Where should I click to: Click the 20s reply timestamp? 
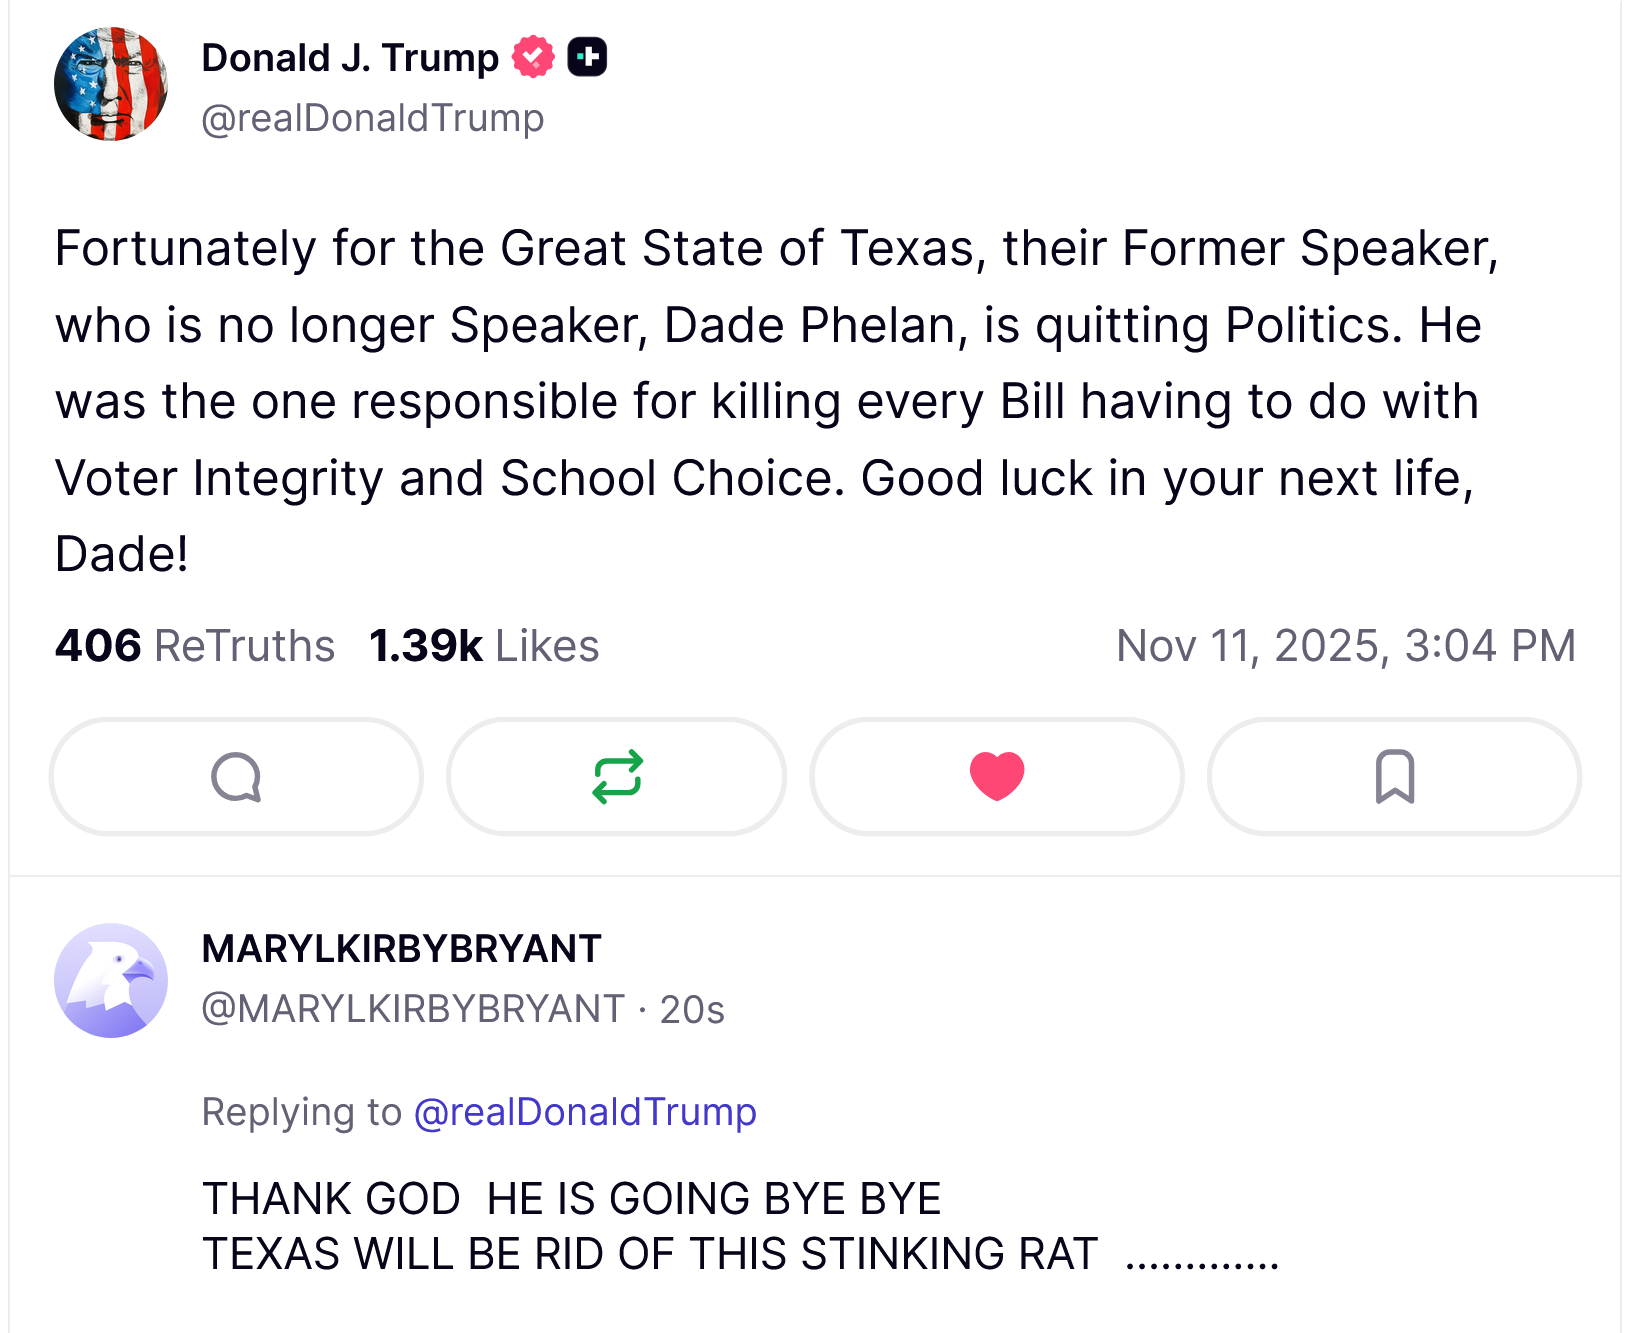(692, 1010)
